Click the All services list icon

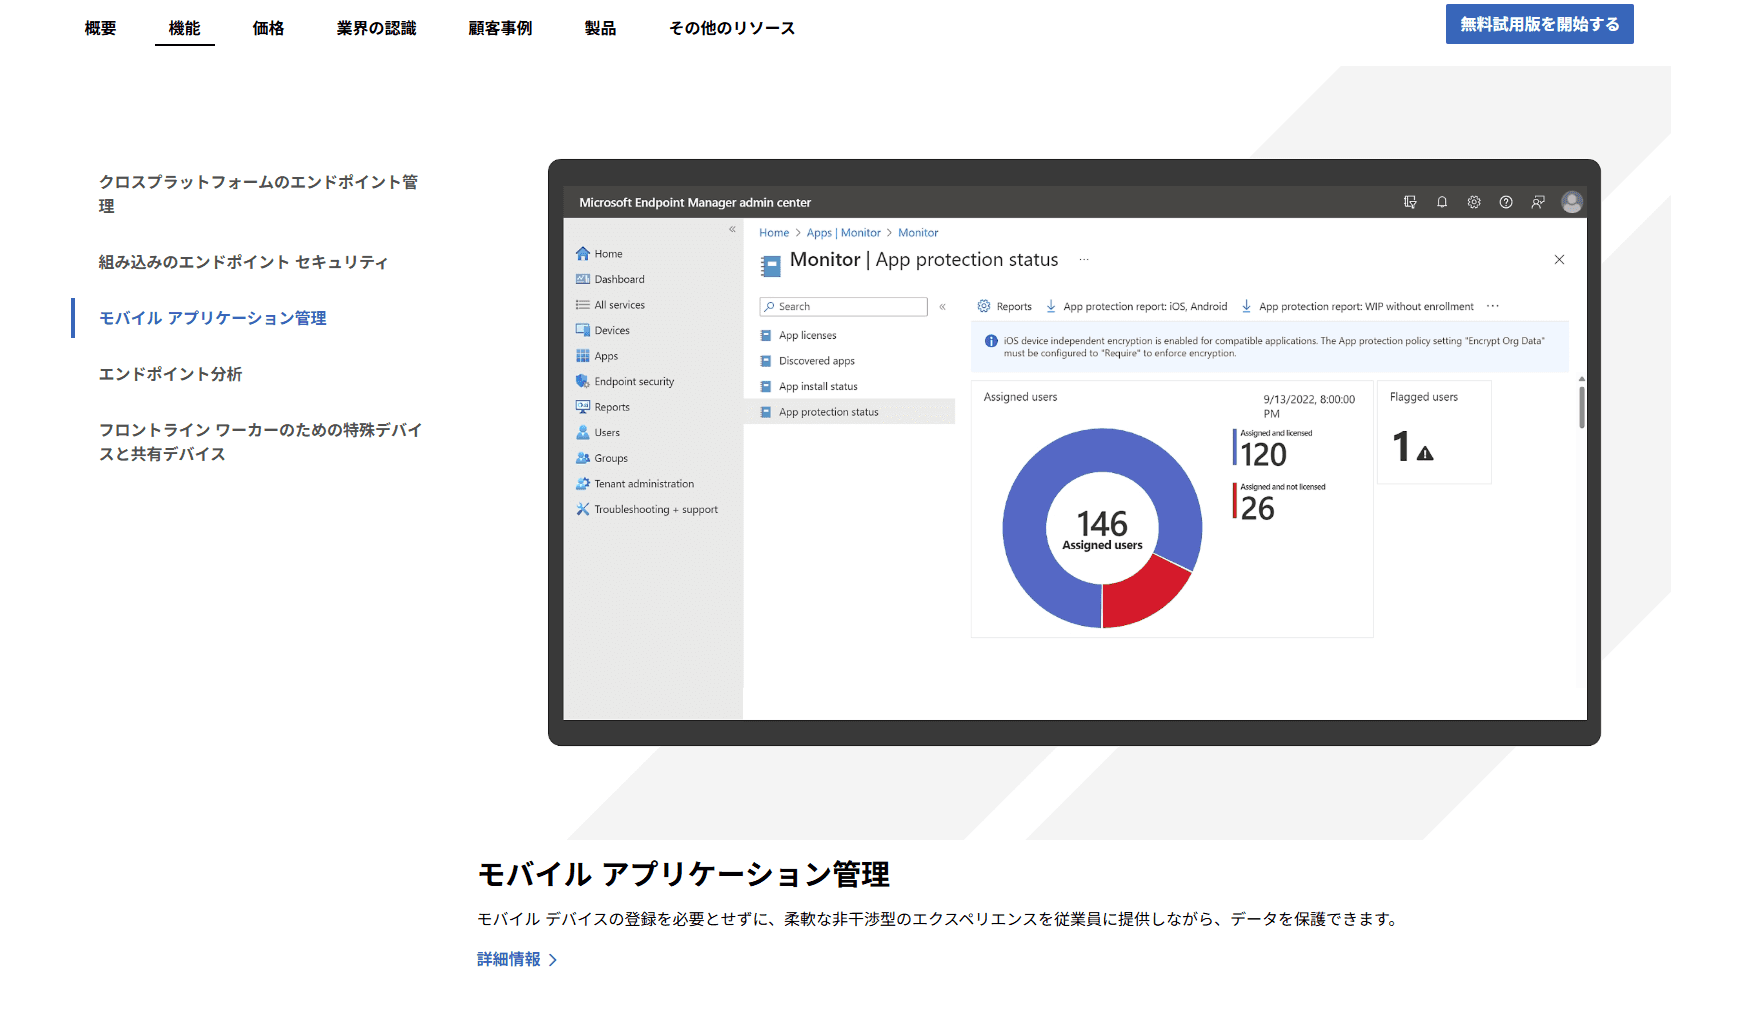point(583,305)
